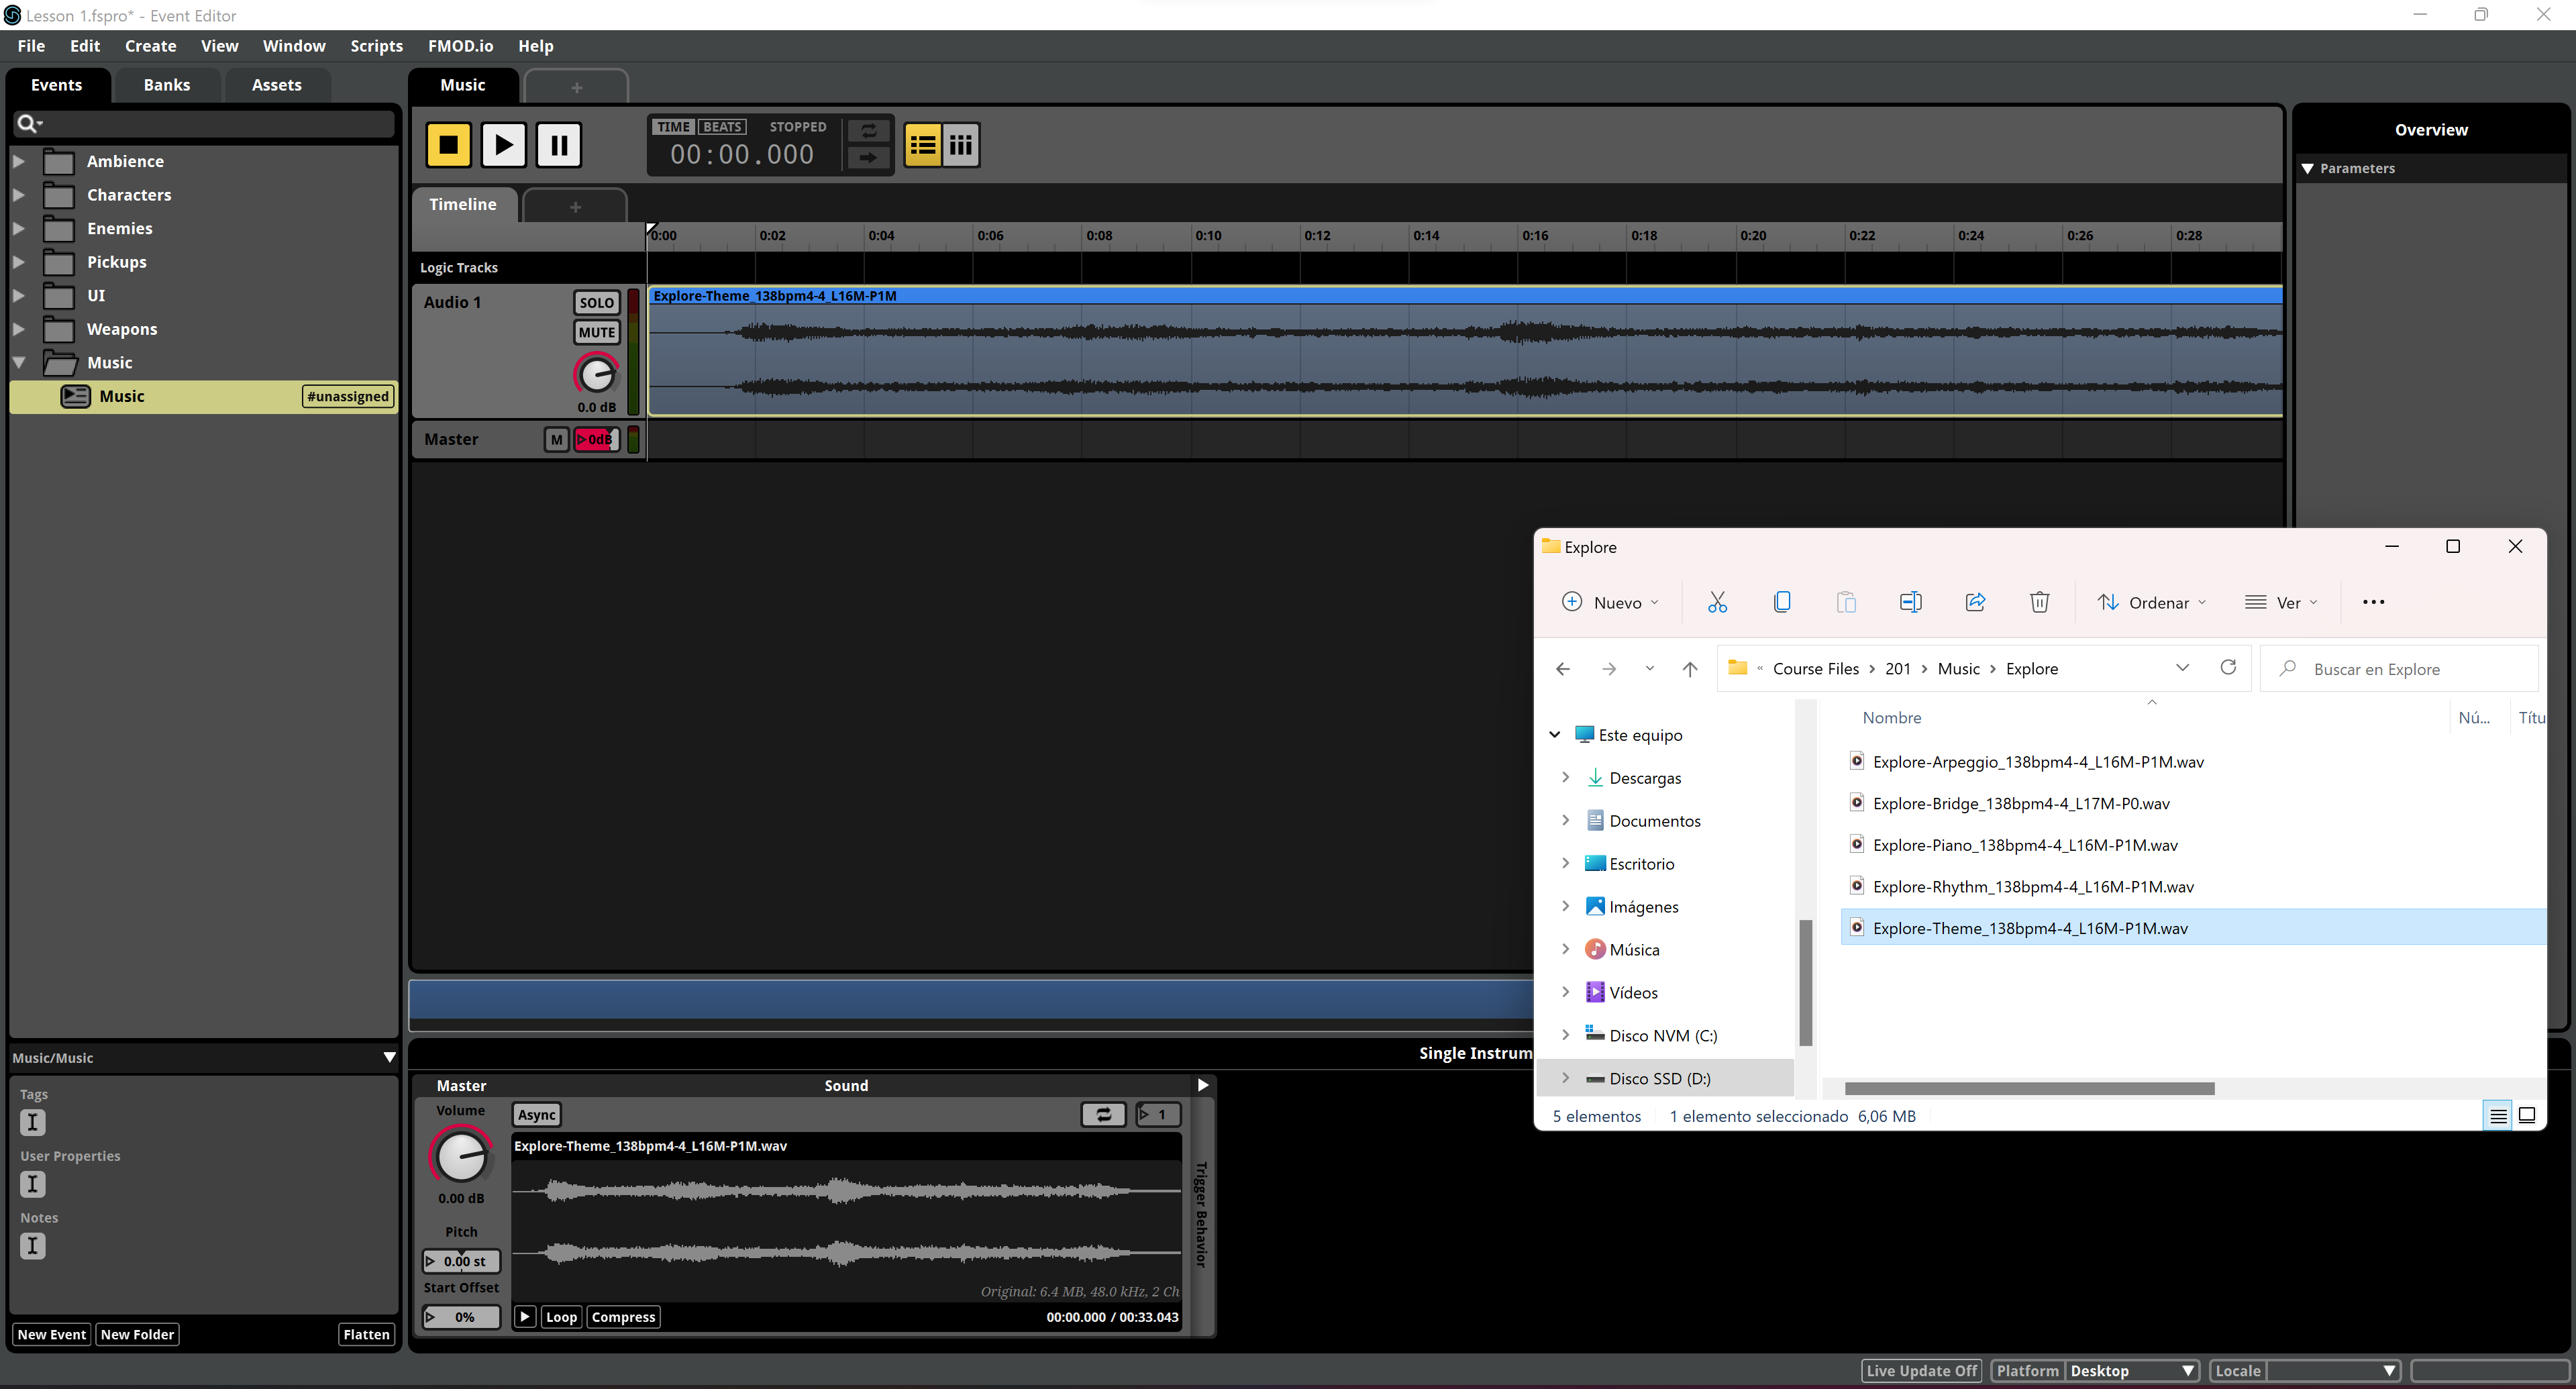Click the Flatten button
The image size is (2576, 1389).
[366, 1334]
